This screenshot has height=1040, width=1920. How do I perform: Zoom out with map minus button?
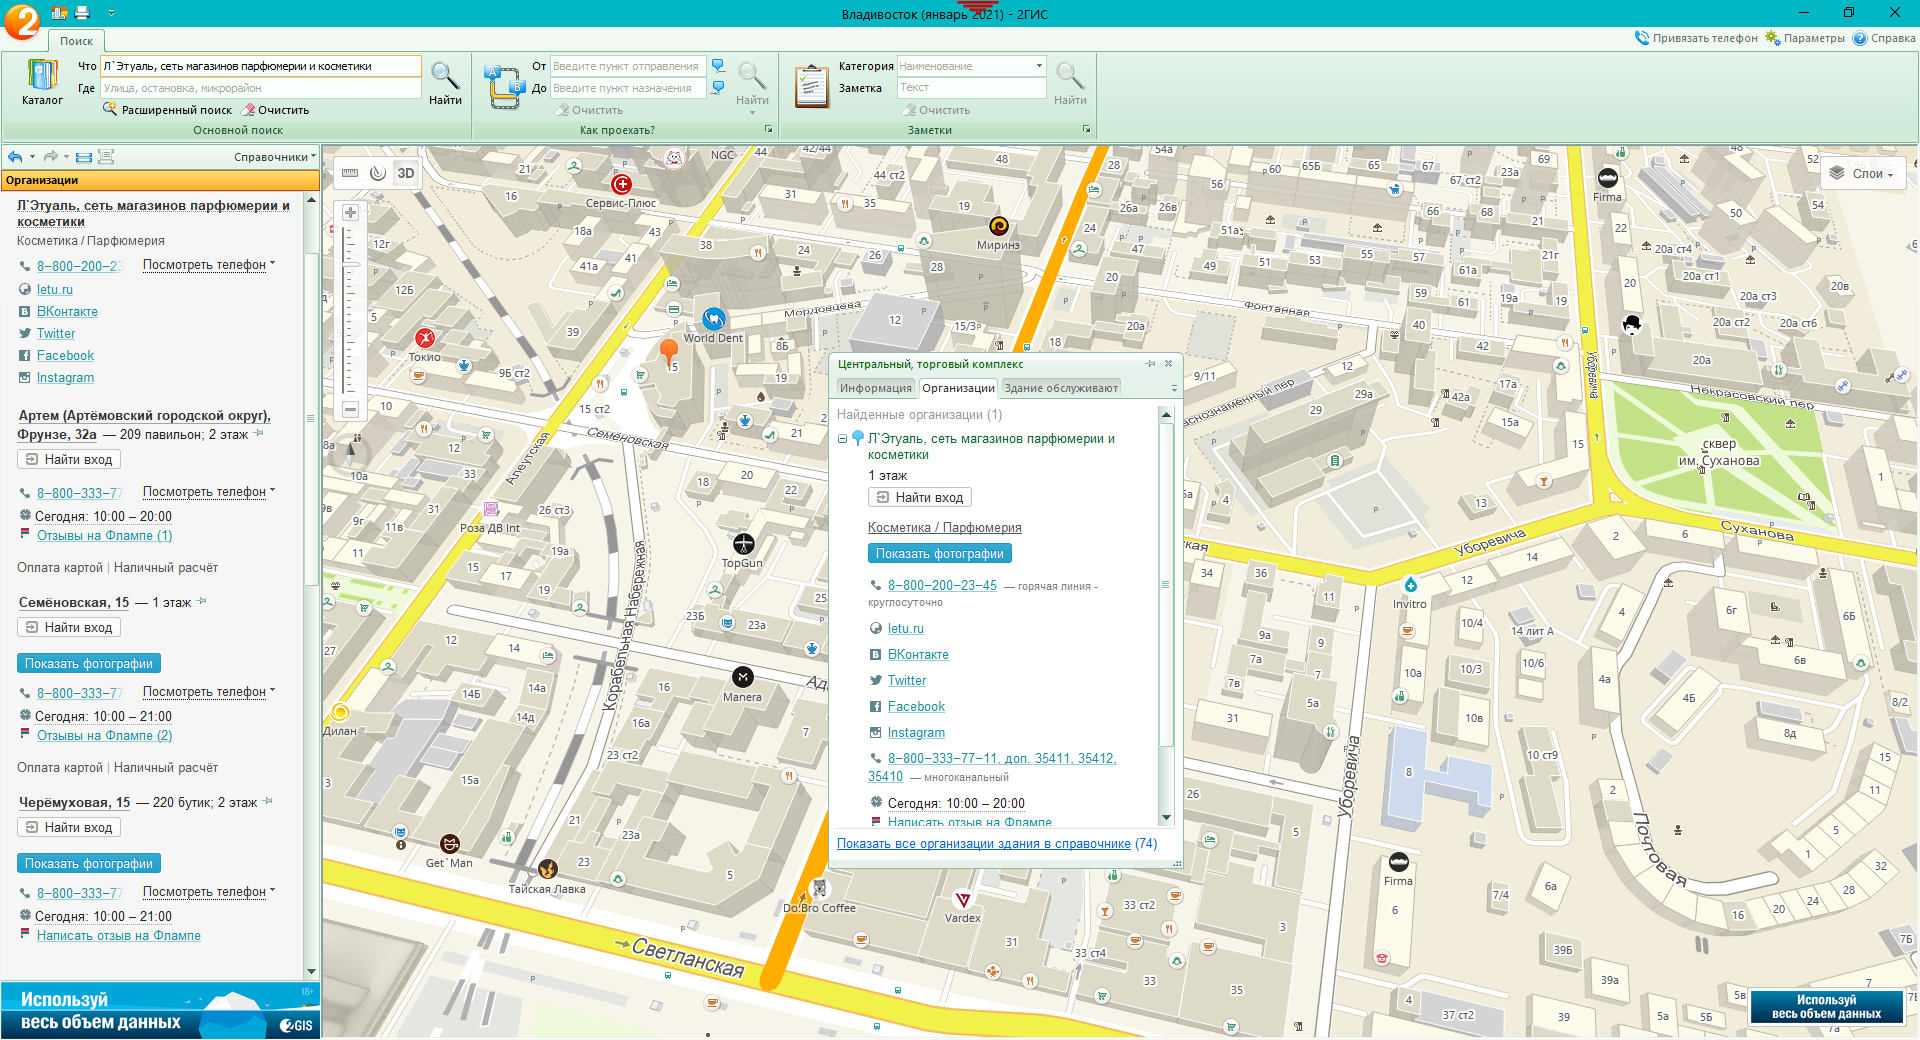(x=350, y=409)
